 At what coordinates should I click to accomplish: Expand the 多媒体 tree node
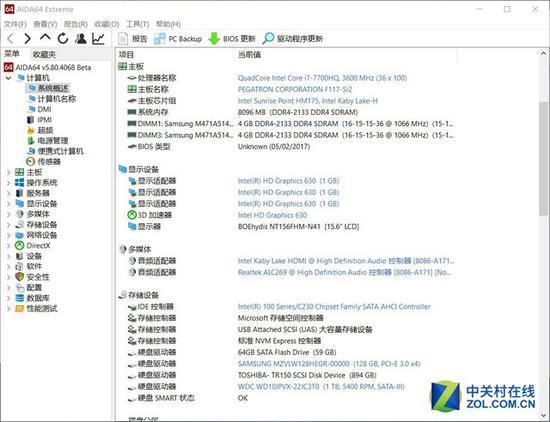(x=8, y=214)
